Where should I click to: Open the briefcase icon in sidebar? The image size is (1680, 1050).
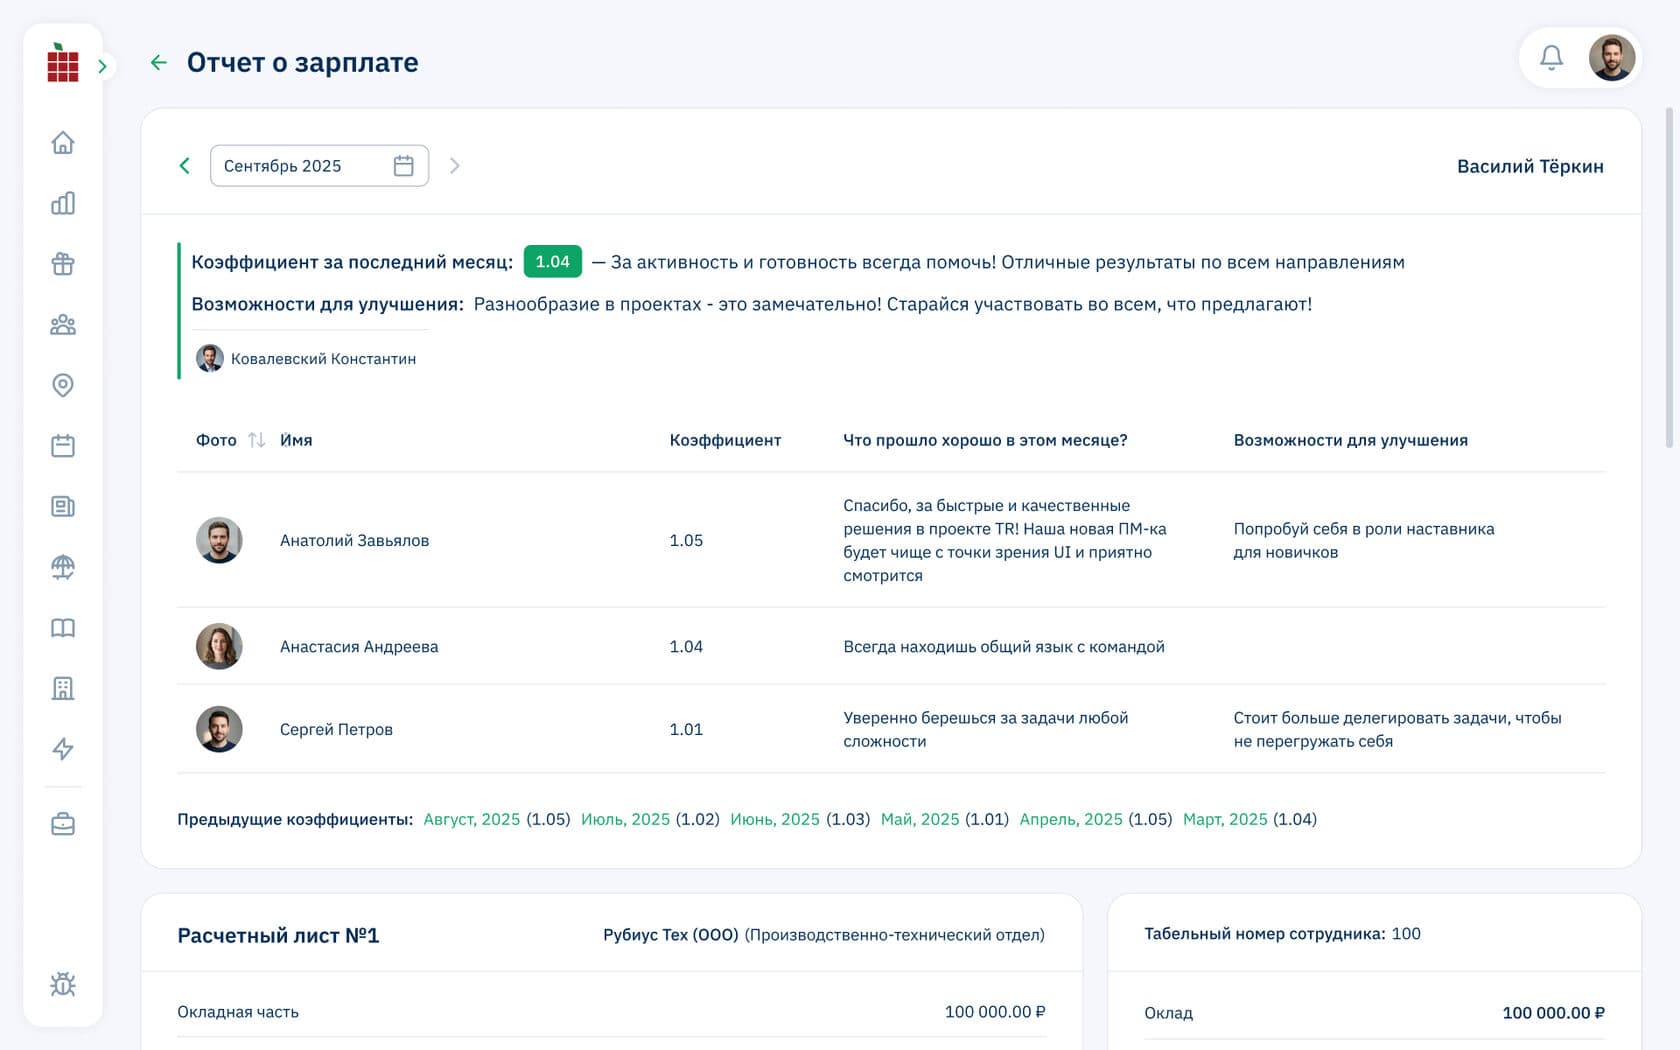63,824
